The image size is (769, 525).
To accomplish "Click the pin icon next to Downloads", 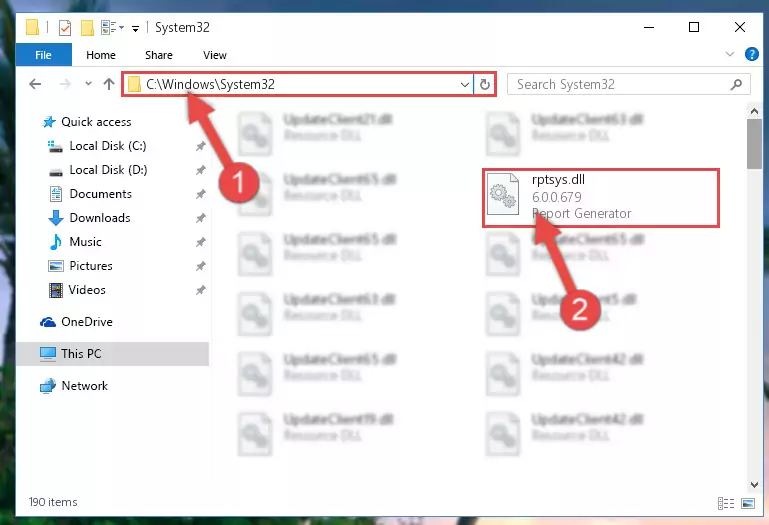I will point(201,218).
